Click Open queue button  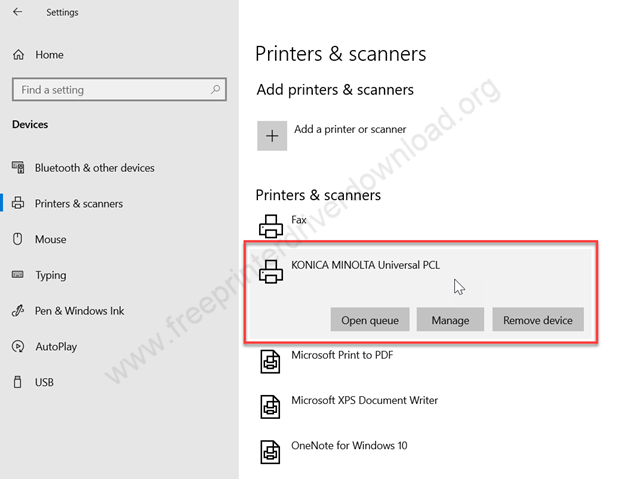click(370, 320)
